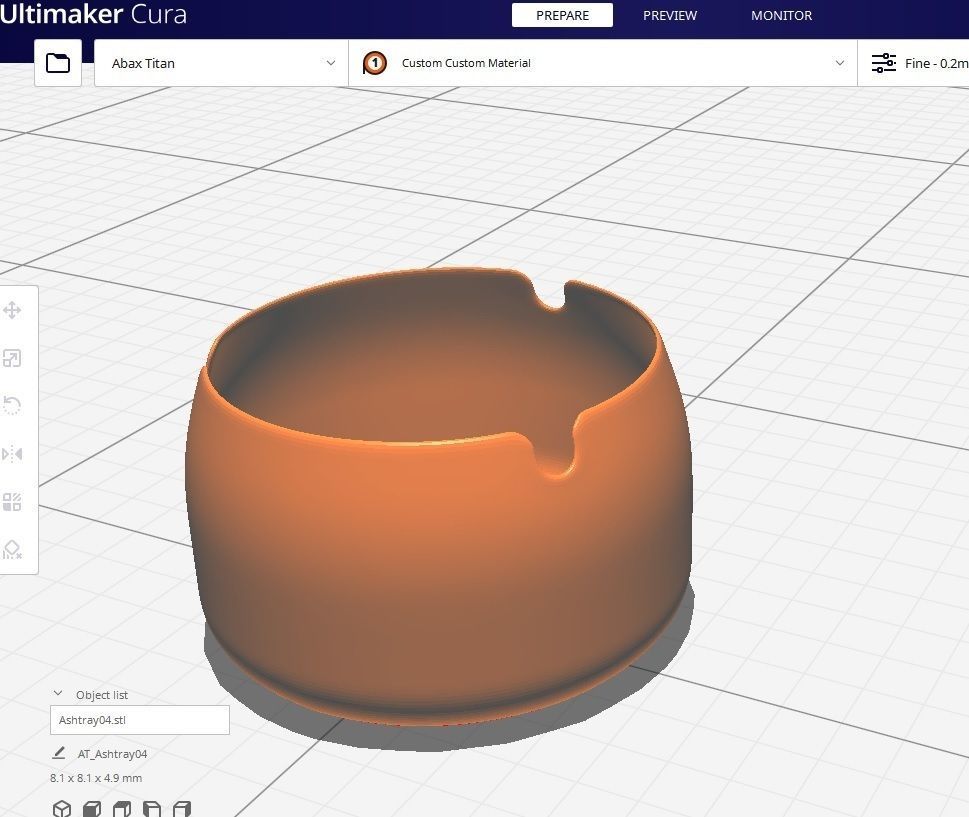Switch to top view cube icon
Viewport: 969px width, 817px height.
coord(122,809)
